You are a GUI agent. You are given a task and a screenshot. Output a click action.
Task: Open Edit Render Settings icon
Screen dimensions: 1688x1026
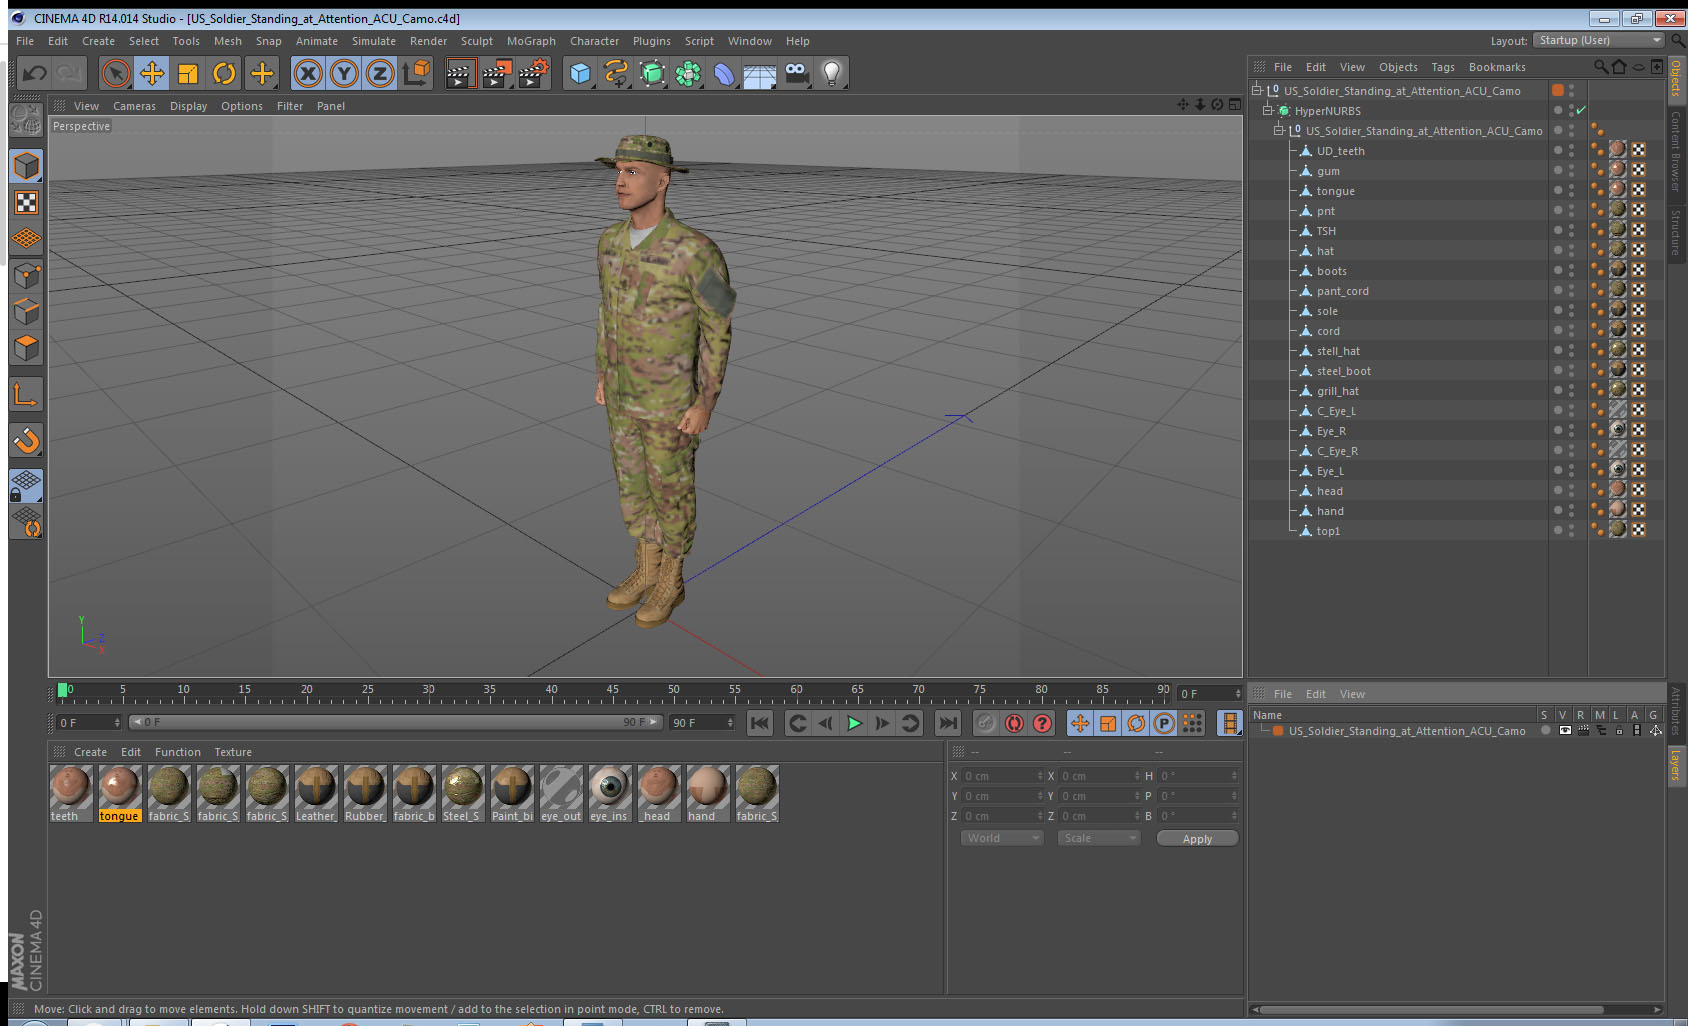533,73
